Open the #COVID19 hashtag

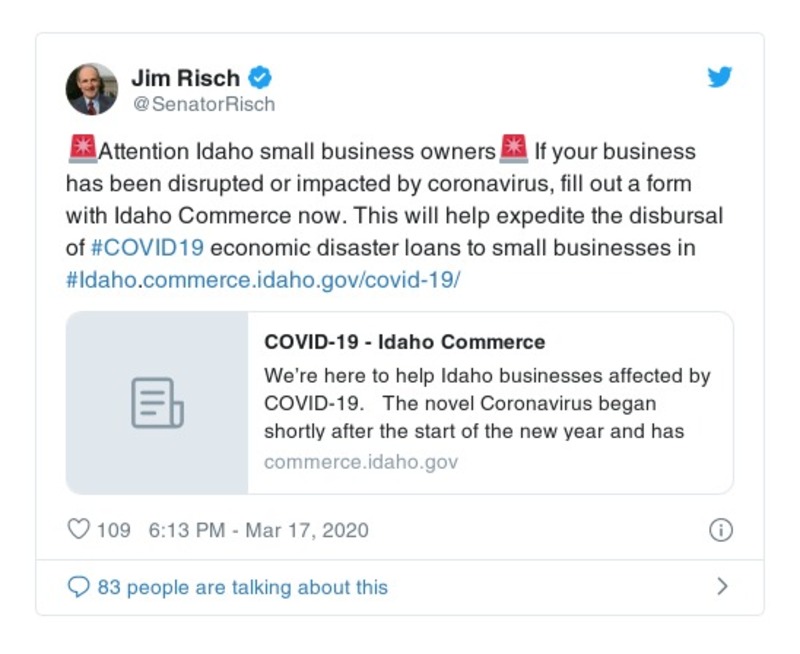(x=147, y=248)
